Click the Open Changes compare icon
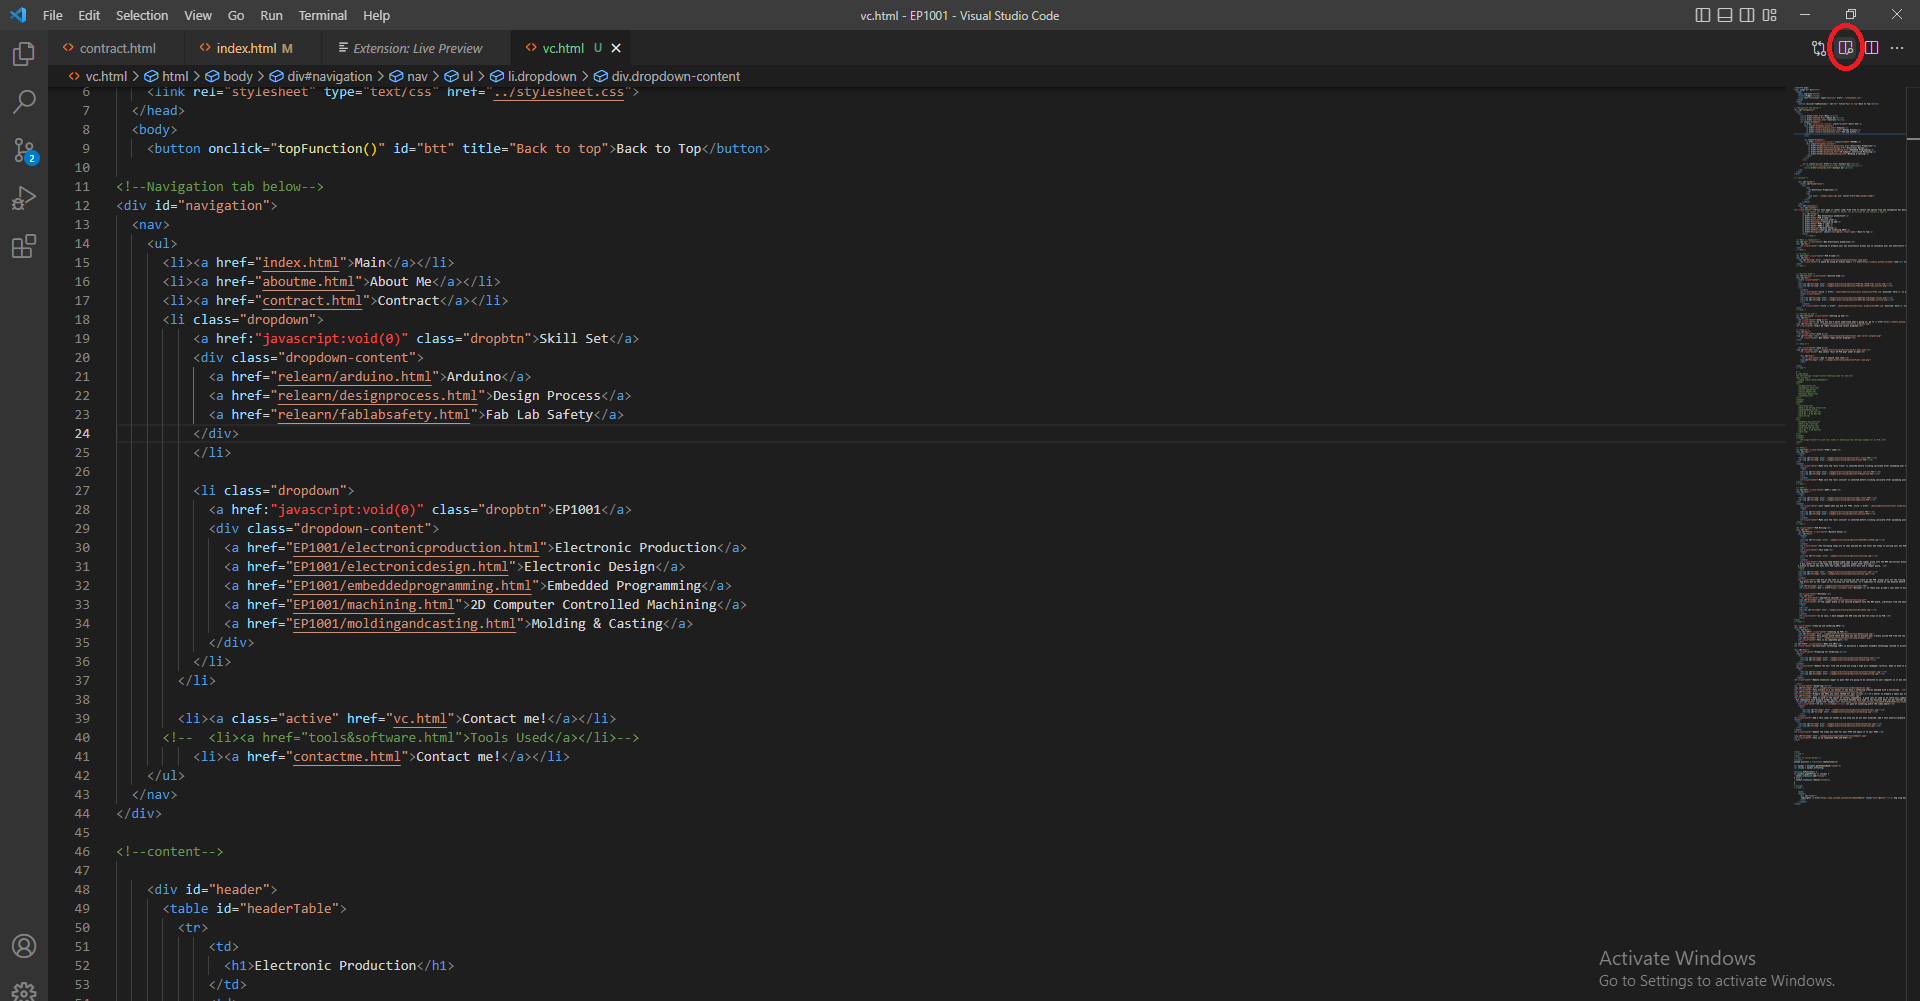The height and width of the screenshot is (1001, 1920). pos(1819,48)
